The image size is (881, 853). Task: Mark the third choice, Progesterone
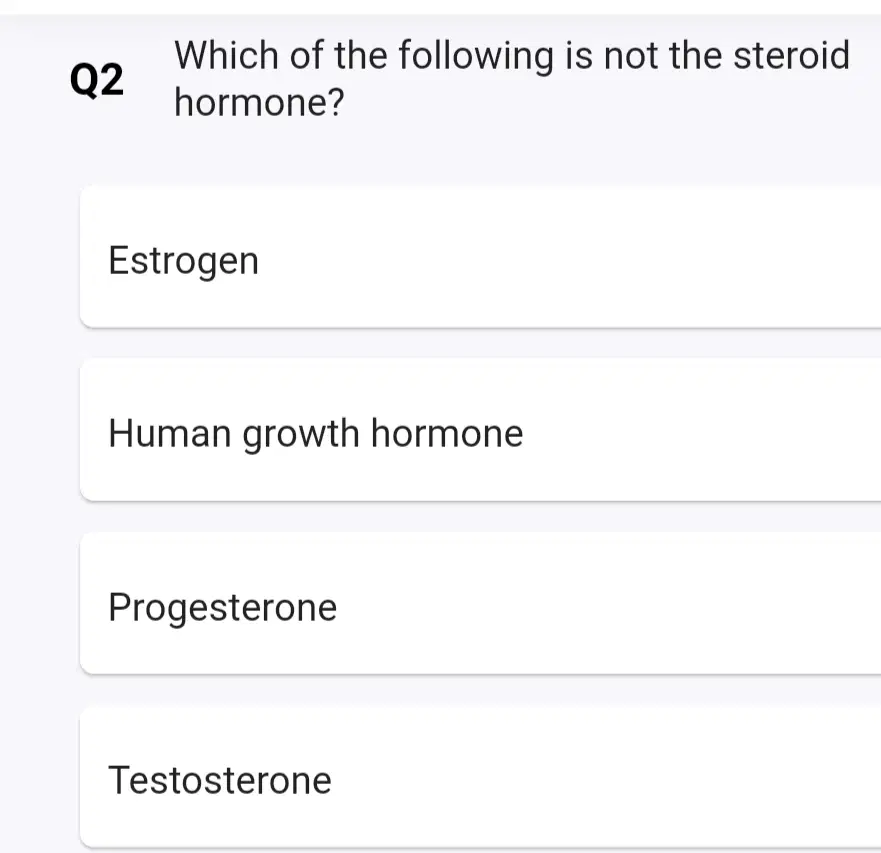pyautogui.click(x=480, y=603)
